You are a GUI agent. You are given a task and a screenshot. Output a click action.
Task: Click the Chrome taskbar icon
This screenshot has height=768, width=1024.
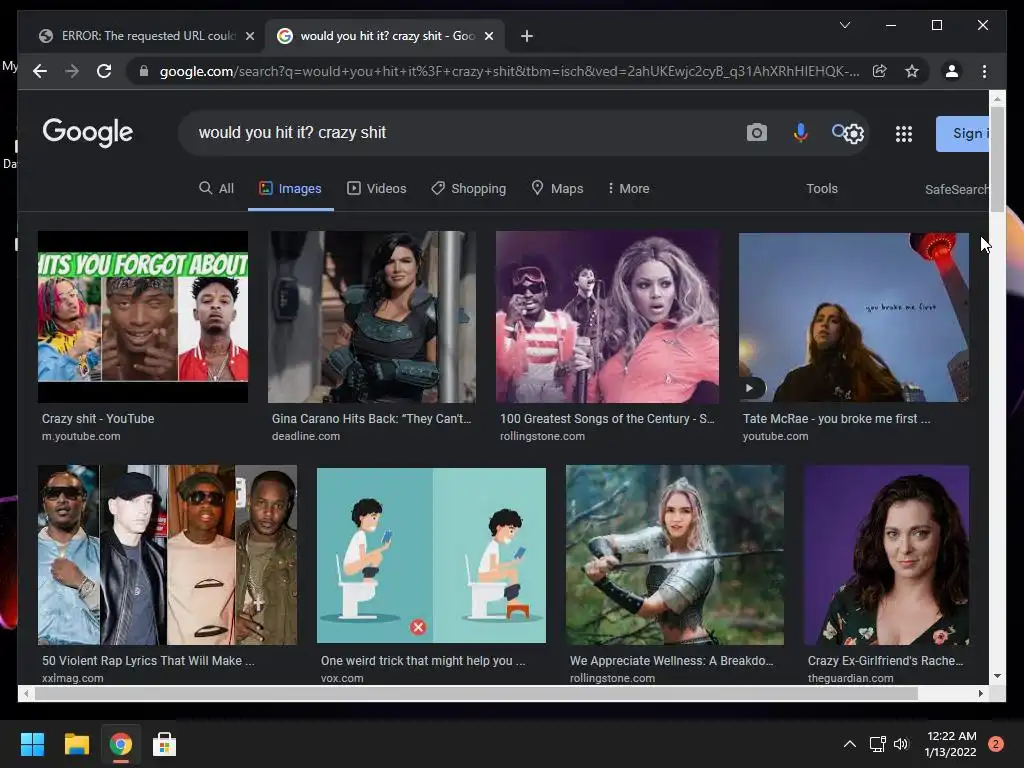tap(120, 744)
